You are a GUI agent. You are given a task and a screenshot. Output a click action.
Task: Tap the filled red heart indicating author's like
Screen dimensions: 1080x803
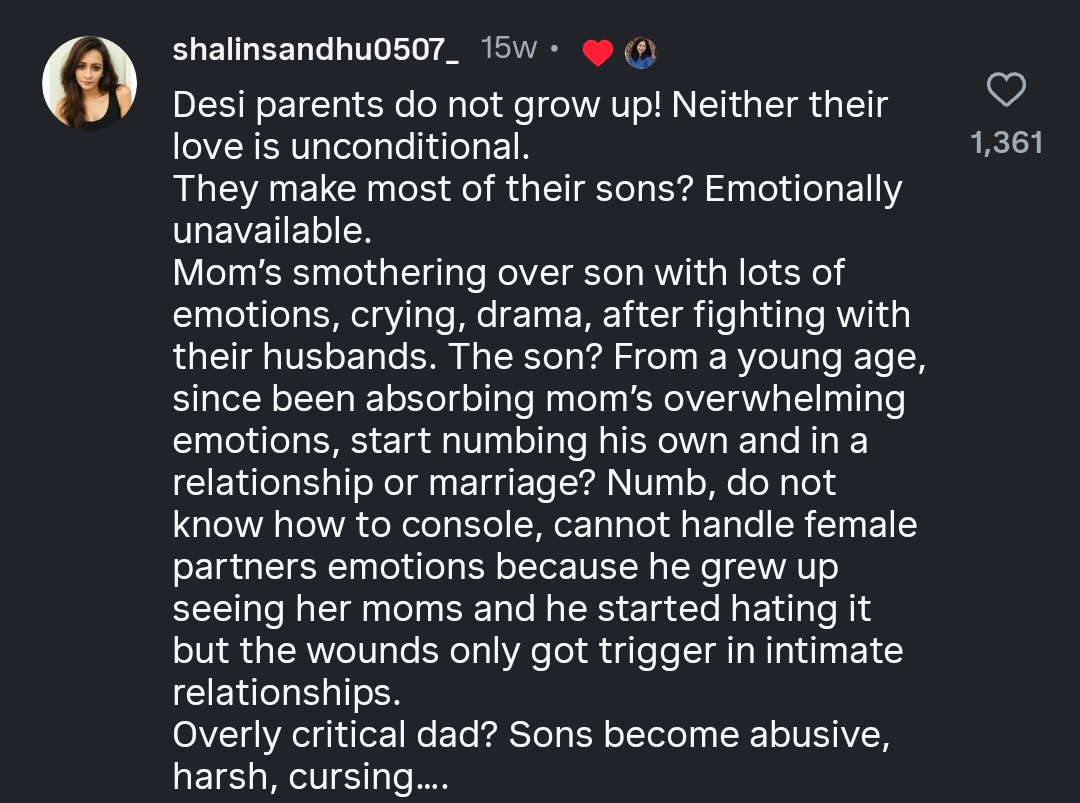pos(597,53)
